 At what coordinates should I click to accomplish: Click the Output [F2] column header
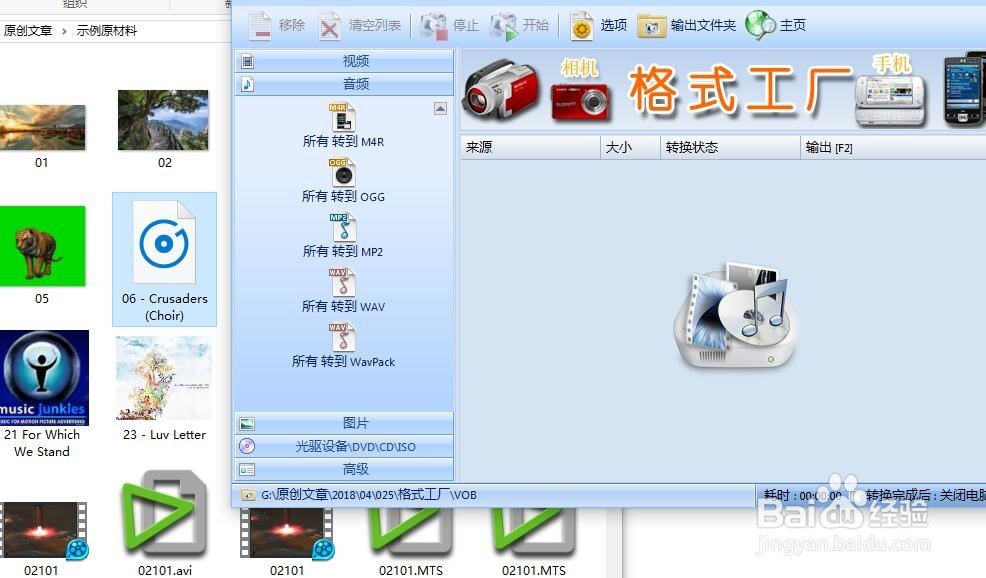pos(893,148)
